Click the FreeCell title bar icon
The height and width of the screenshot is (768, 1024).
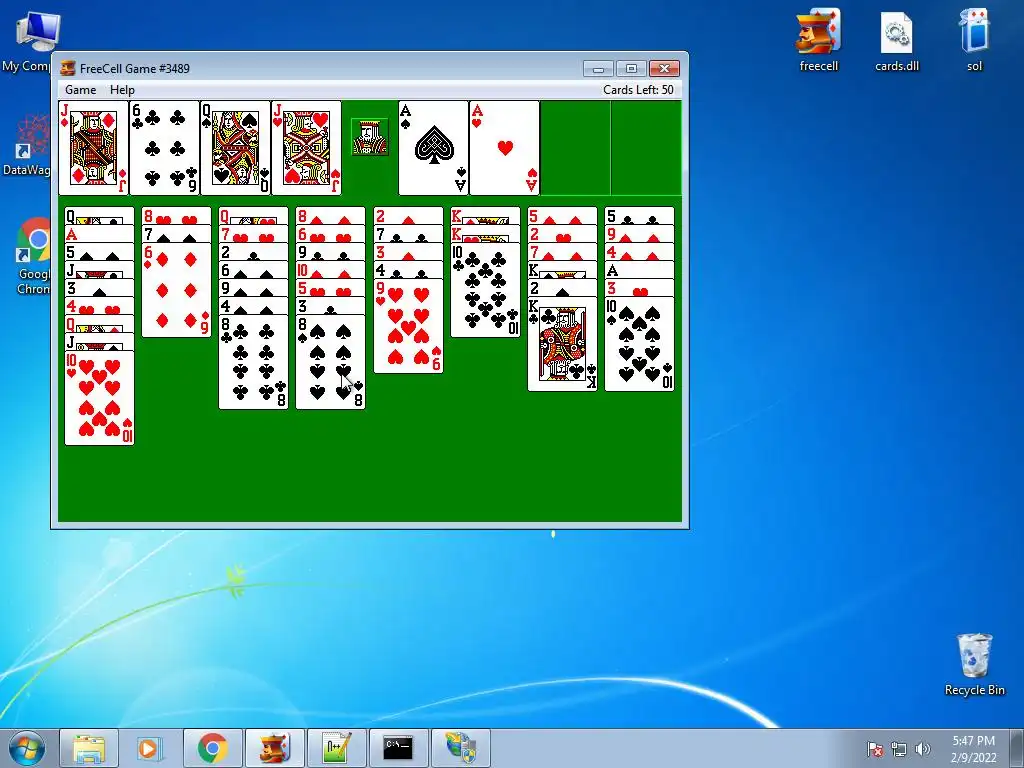(67, 68)
